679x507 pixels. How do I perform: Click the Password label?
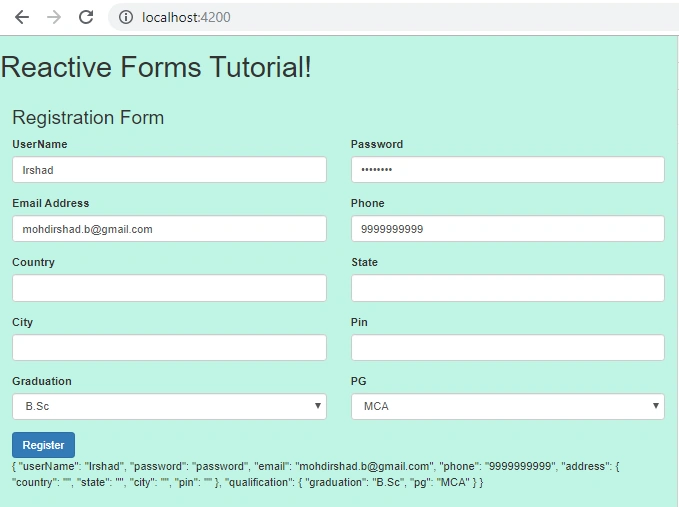pos(377,144)
